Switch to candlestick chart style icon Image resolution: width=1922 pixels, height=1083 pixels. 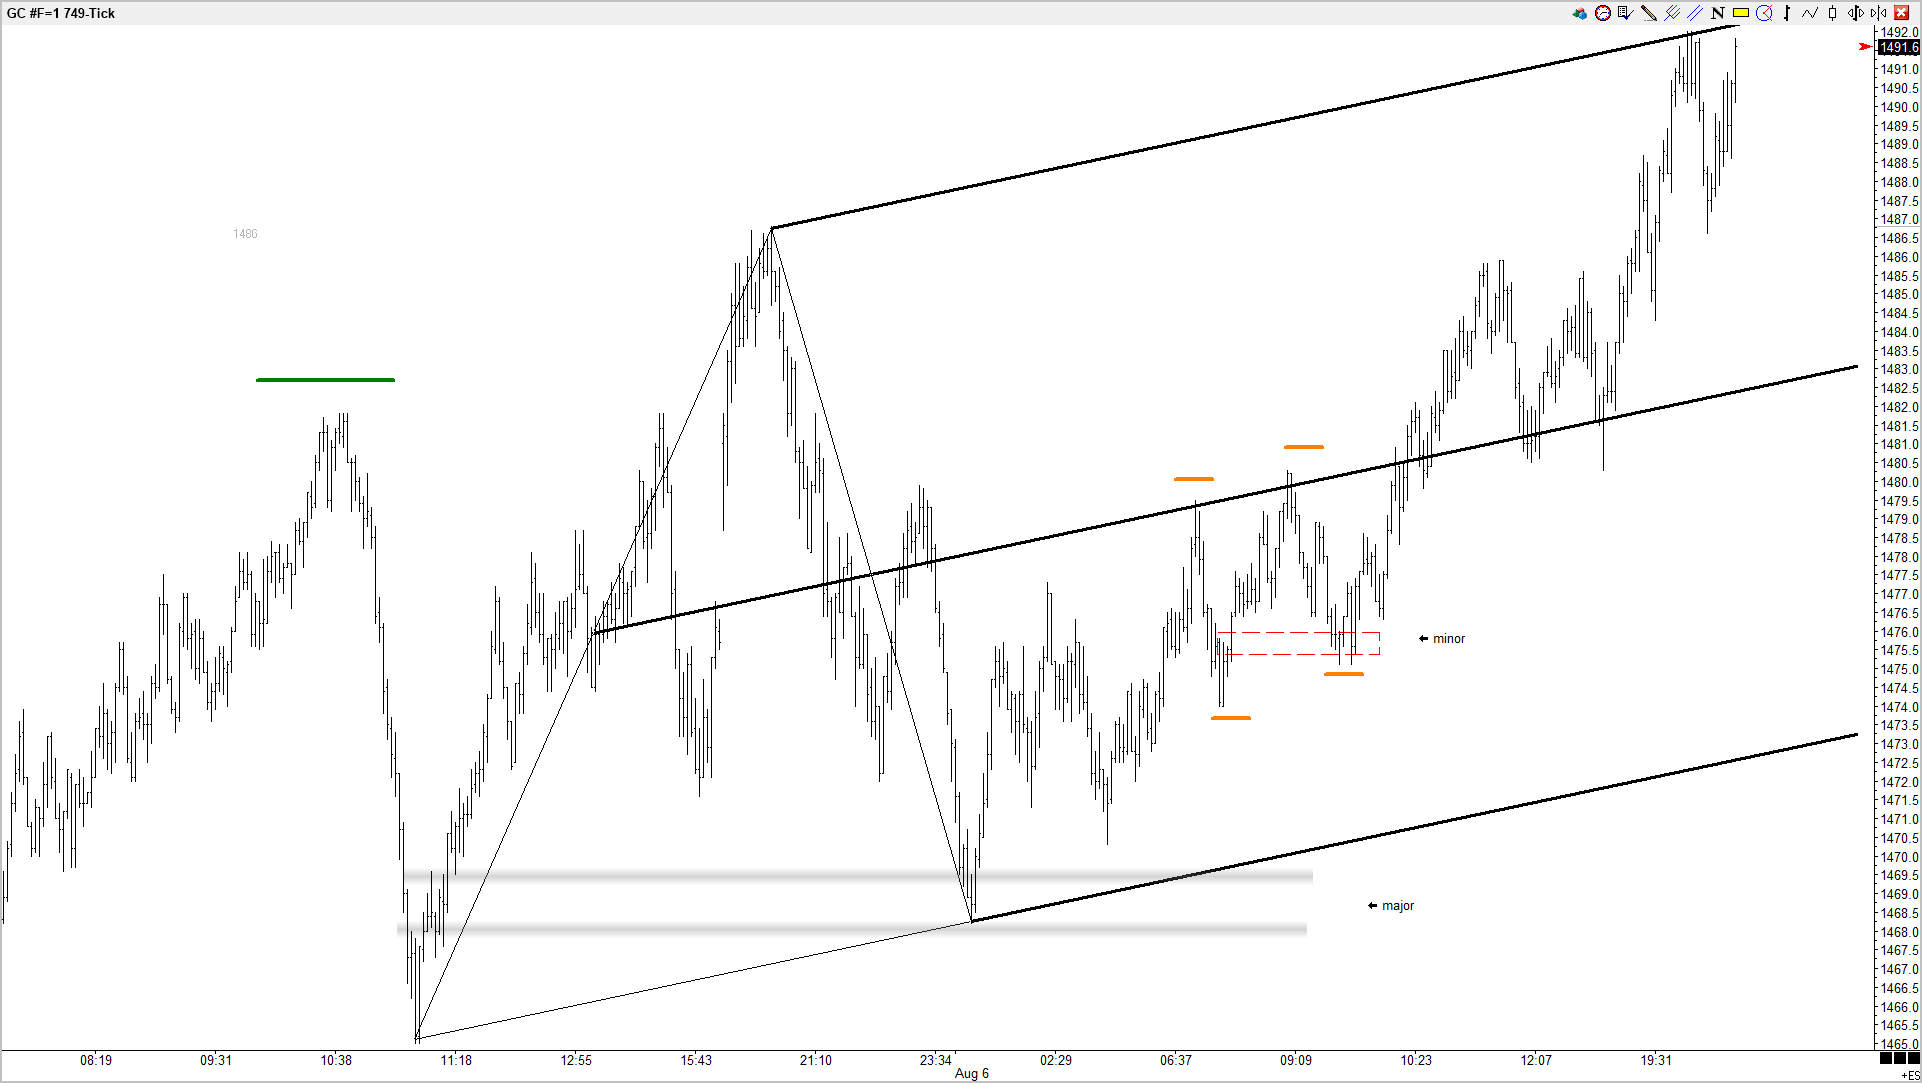(1832, 13)
